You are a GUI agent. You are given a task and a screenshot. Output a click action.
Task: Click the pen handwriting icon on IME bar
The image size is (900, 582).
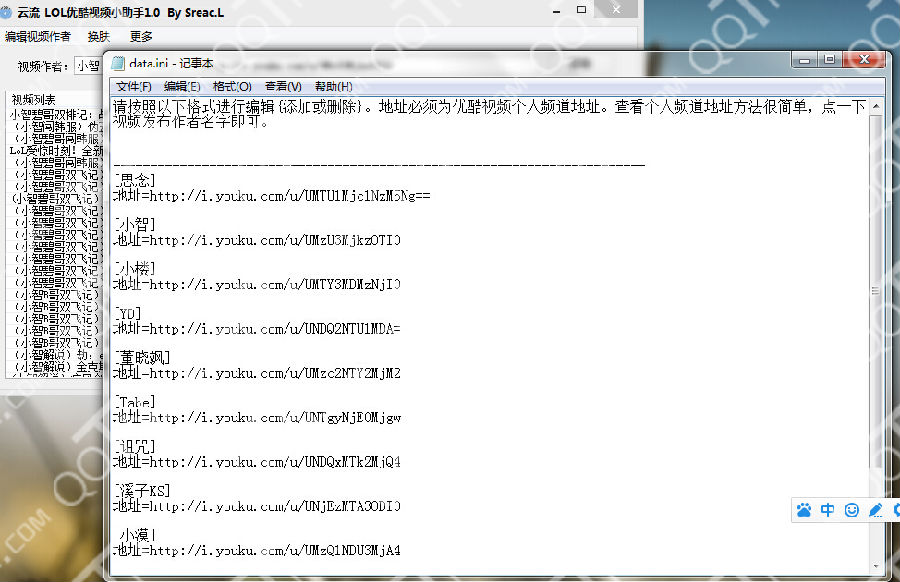coord(875,510)
